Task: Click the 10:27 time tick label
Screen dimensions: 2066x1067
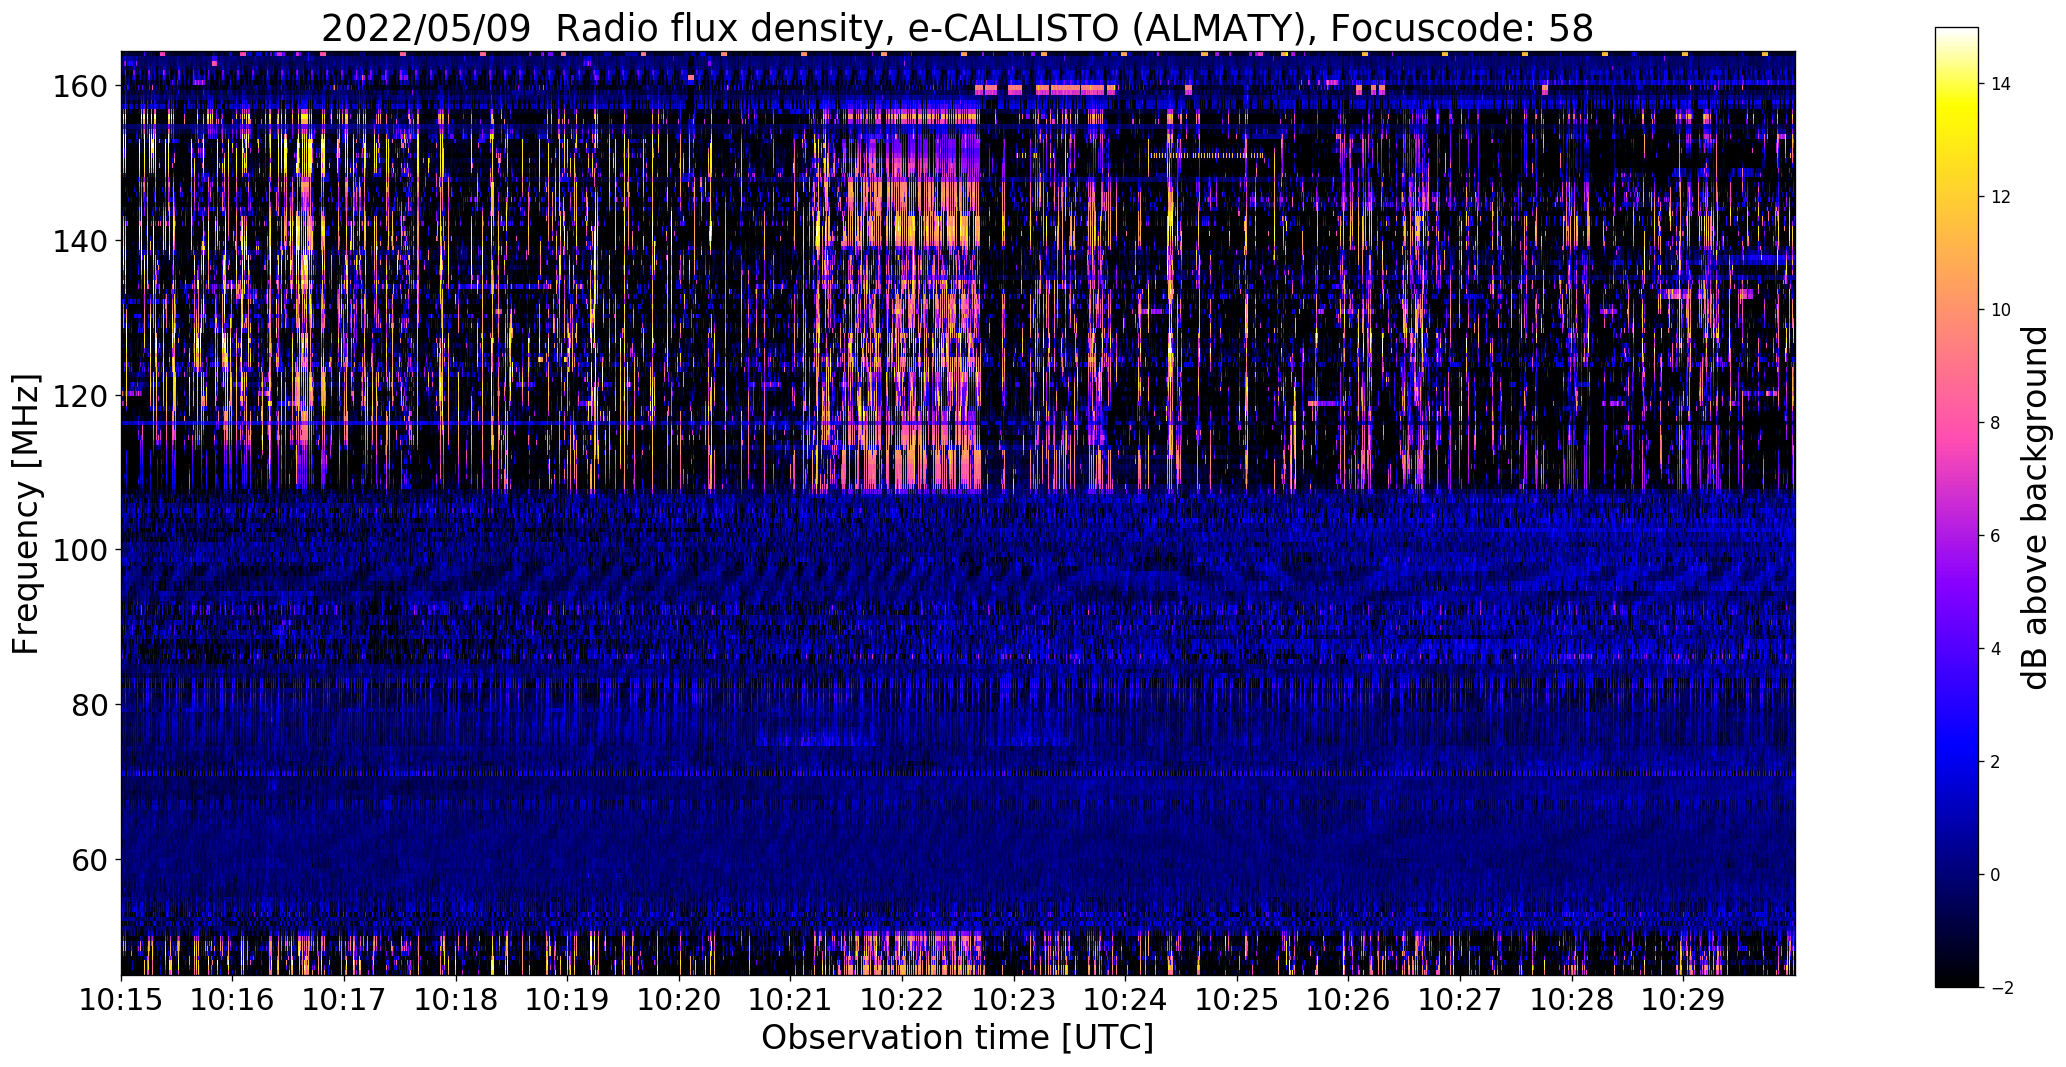Action: tap(1460, 999)
